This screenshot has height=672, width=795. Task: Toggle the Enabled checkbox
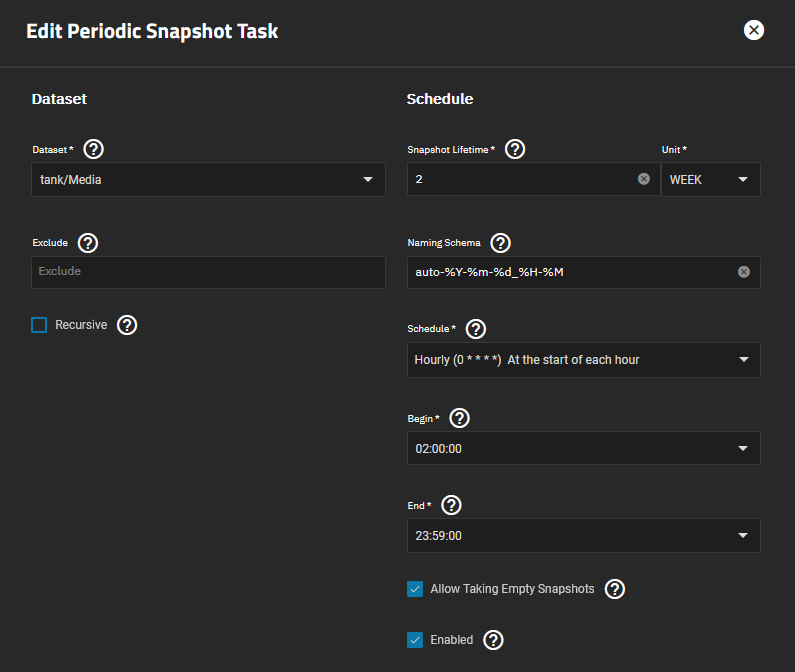[x=415, y=640]
